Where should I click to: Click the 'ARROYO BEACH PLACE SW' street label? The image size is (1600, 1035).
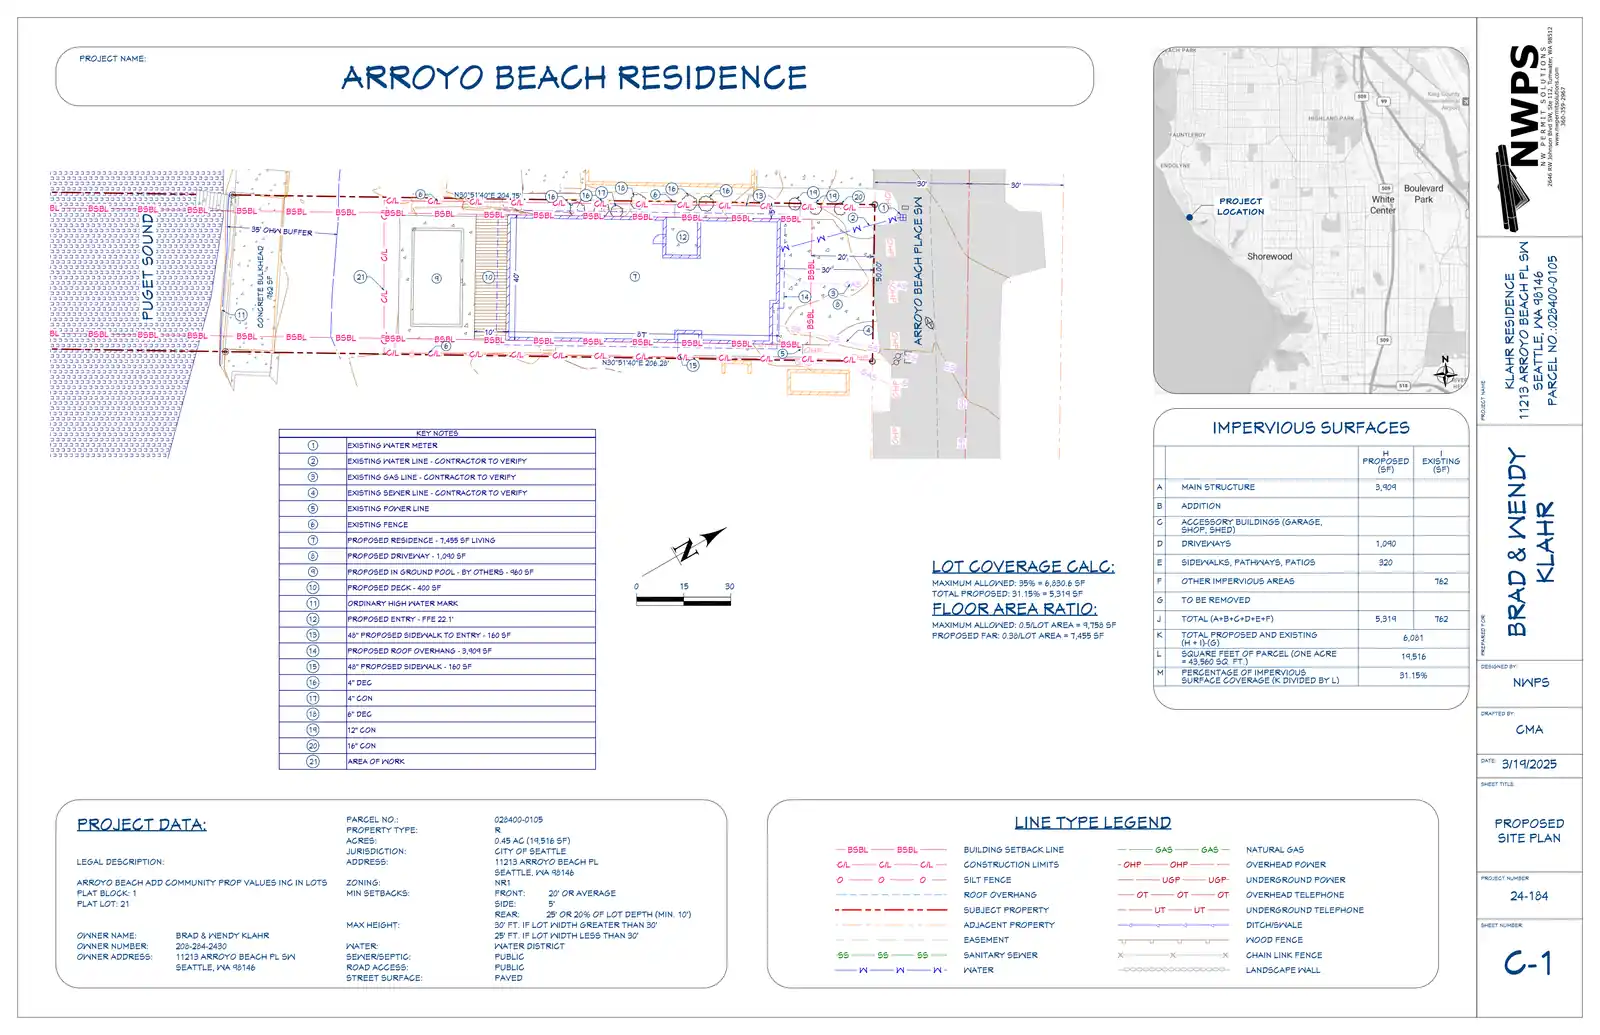tap(918, 271)
